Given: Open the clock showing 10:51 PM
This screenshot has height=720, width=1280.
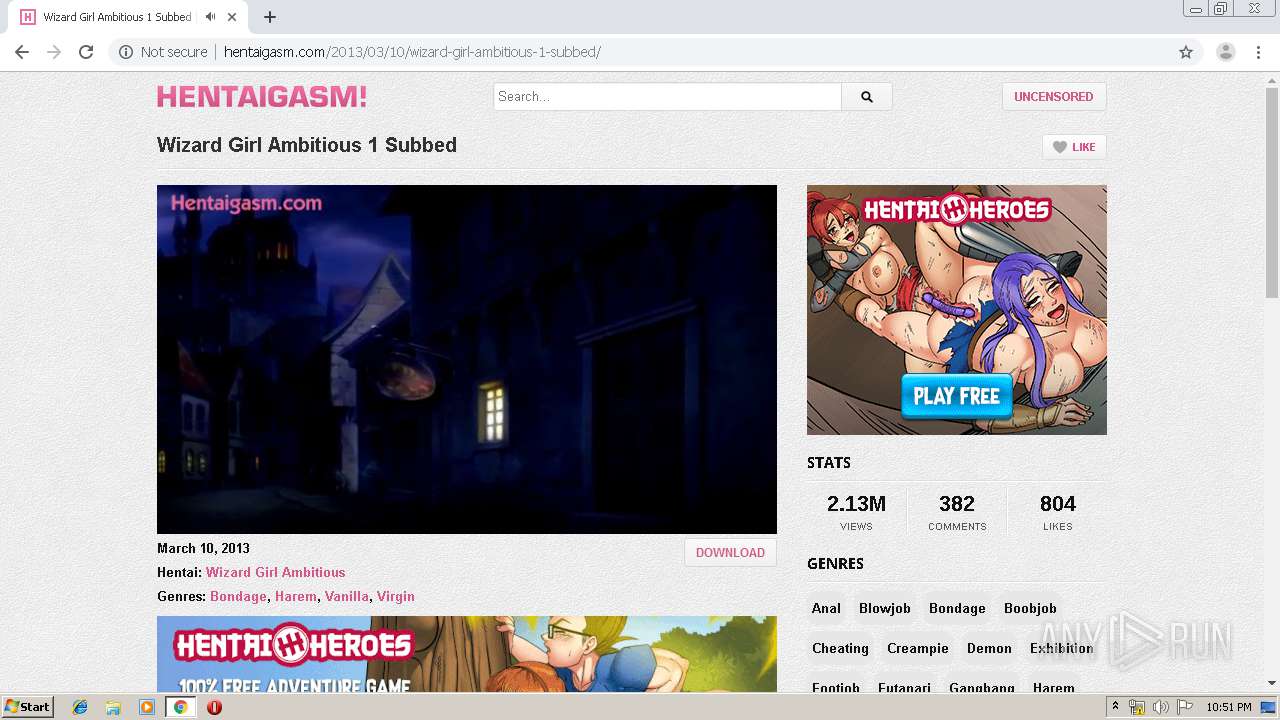Looking at the screenshot, I should [x=1228, y=707].
